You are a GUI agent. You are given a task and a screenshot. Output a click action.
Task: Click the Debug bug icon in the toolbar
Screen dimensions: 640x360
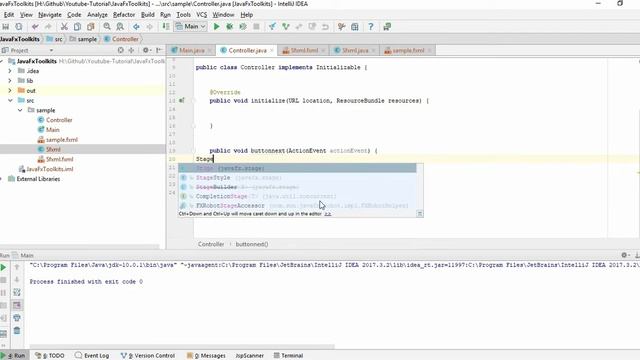(x=229, y=27)
